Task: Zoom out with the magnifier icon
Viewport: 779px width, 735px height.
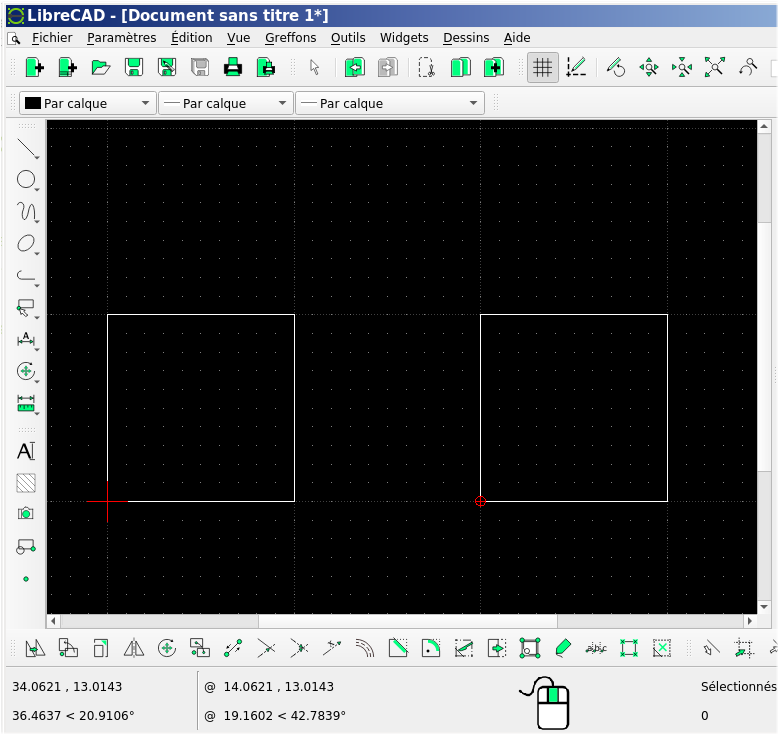Action: click(x=682, y=67)
